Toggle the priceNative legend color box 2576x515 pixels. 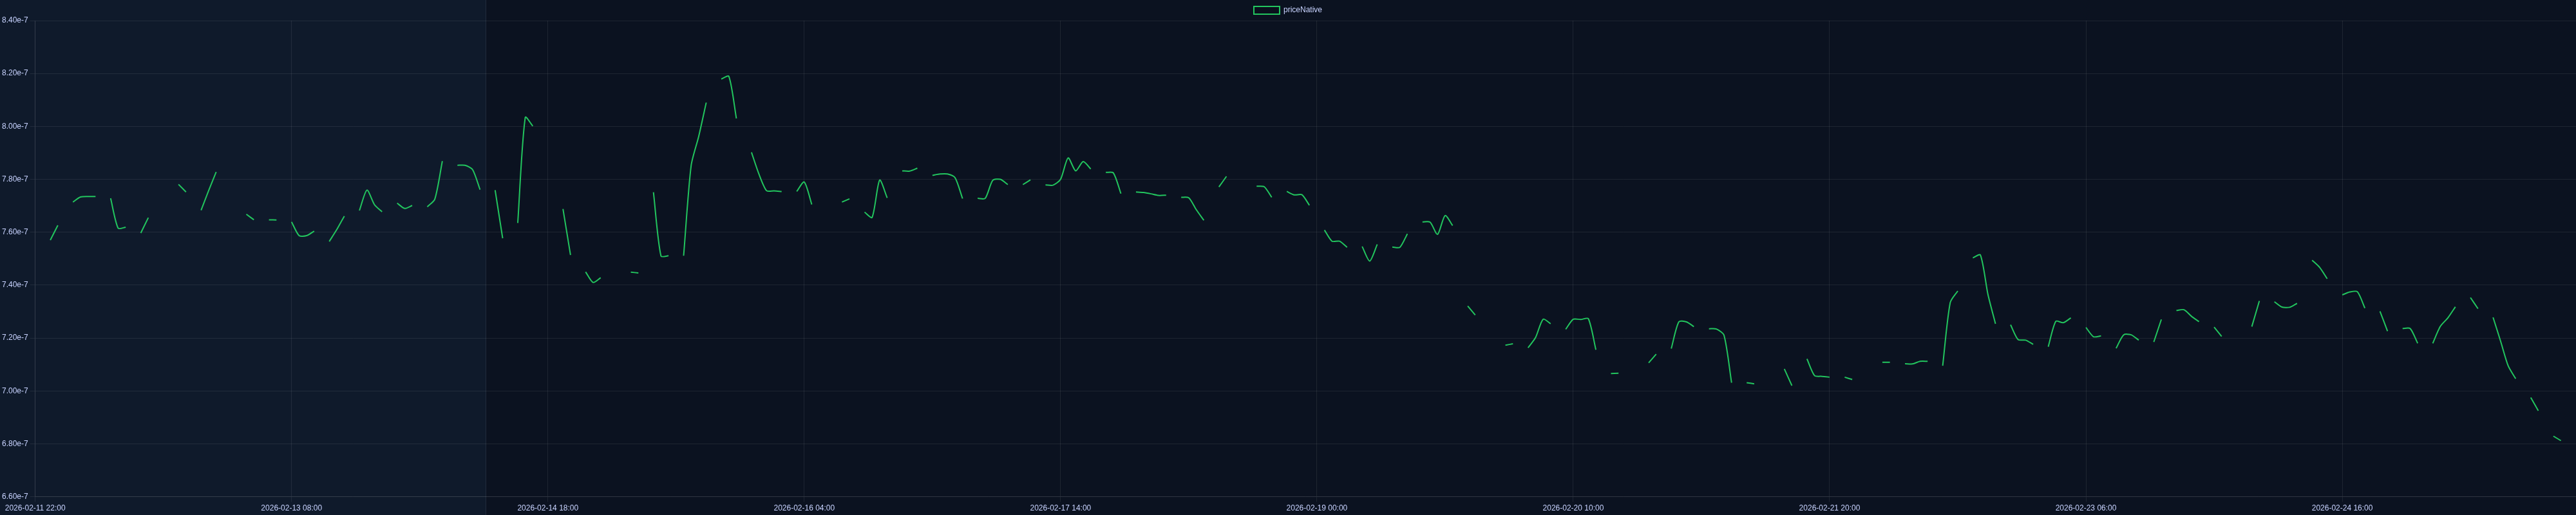[1266, 10]
